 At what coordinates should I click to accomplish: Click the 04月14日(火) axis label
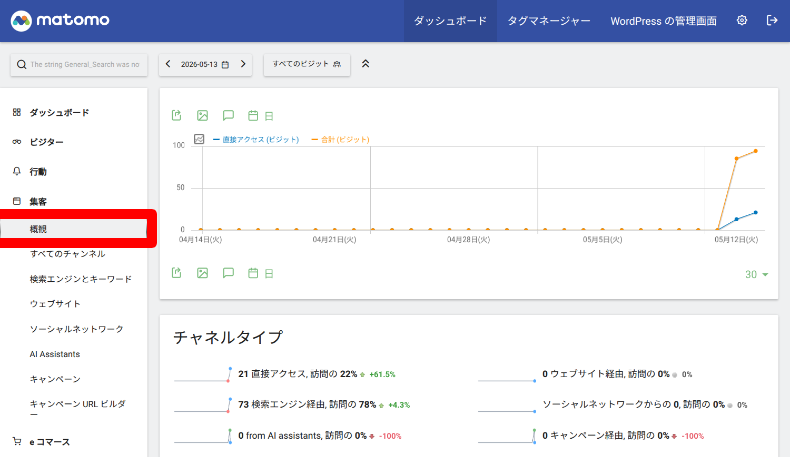click(201, 239)
